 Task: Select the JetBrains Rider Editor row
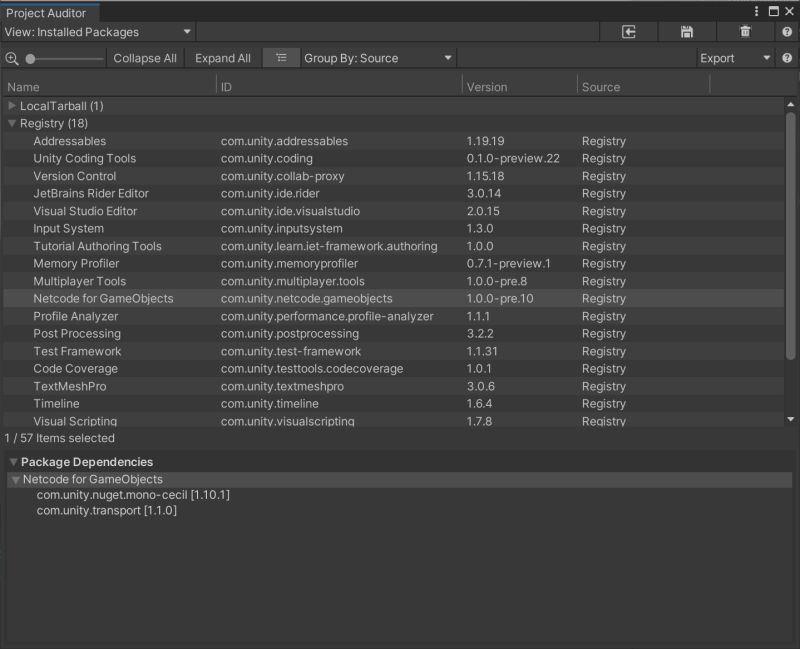tap(393, 193)
